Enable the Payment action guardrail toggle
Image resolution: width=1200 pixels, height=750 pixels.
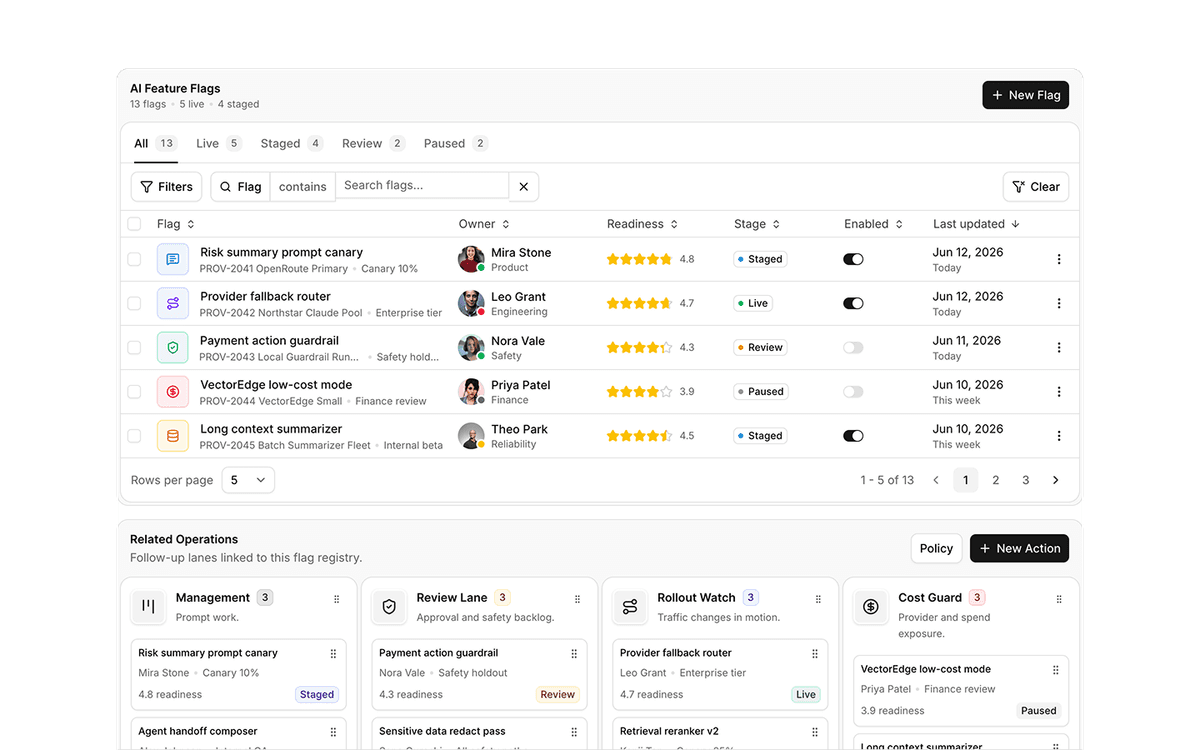(853, 347)
